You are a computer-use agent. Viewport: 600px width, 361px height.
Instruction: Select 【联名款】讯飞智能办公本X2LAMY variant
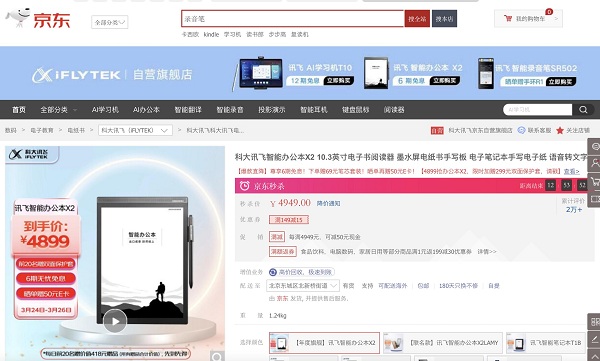point(443,343)
